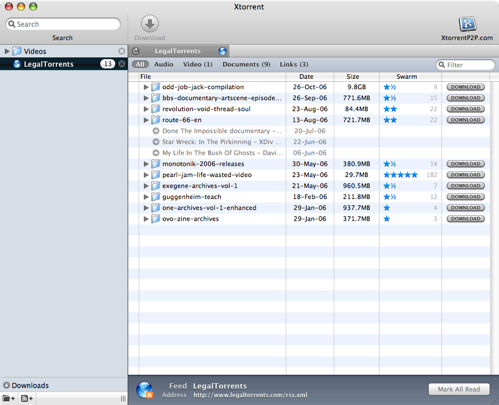The height and width of the screenshot is (405, 499).
Task: Click the sidebar resize grip icon
Action: click(x=123, y=398)
